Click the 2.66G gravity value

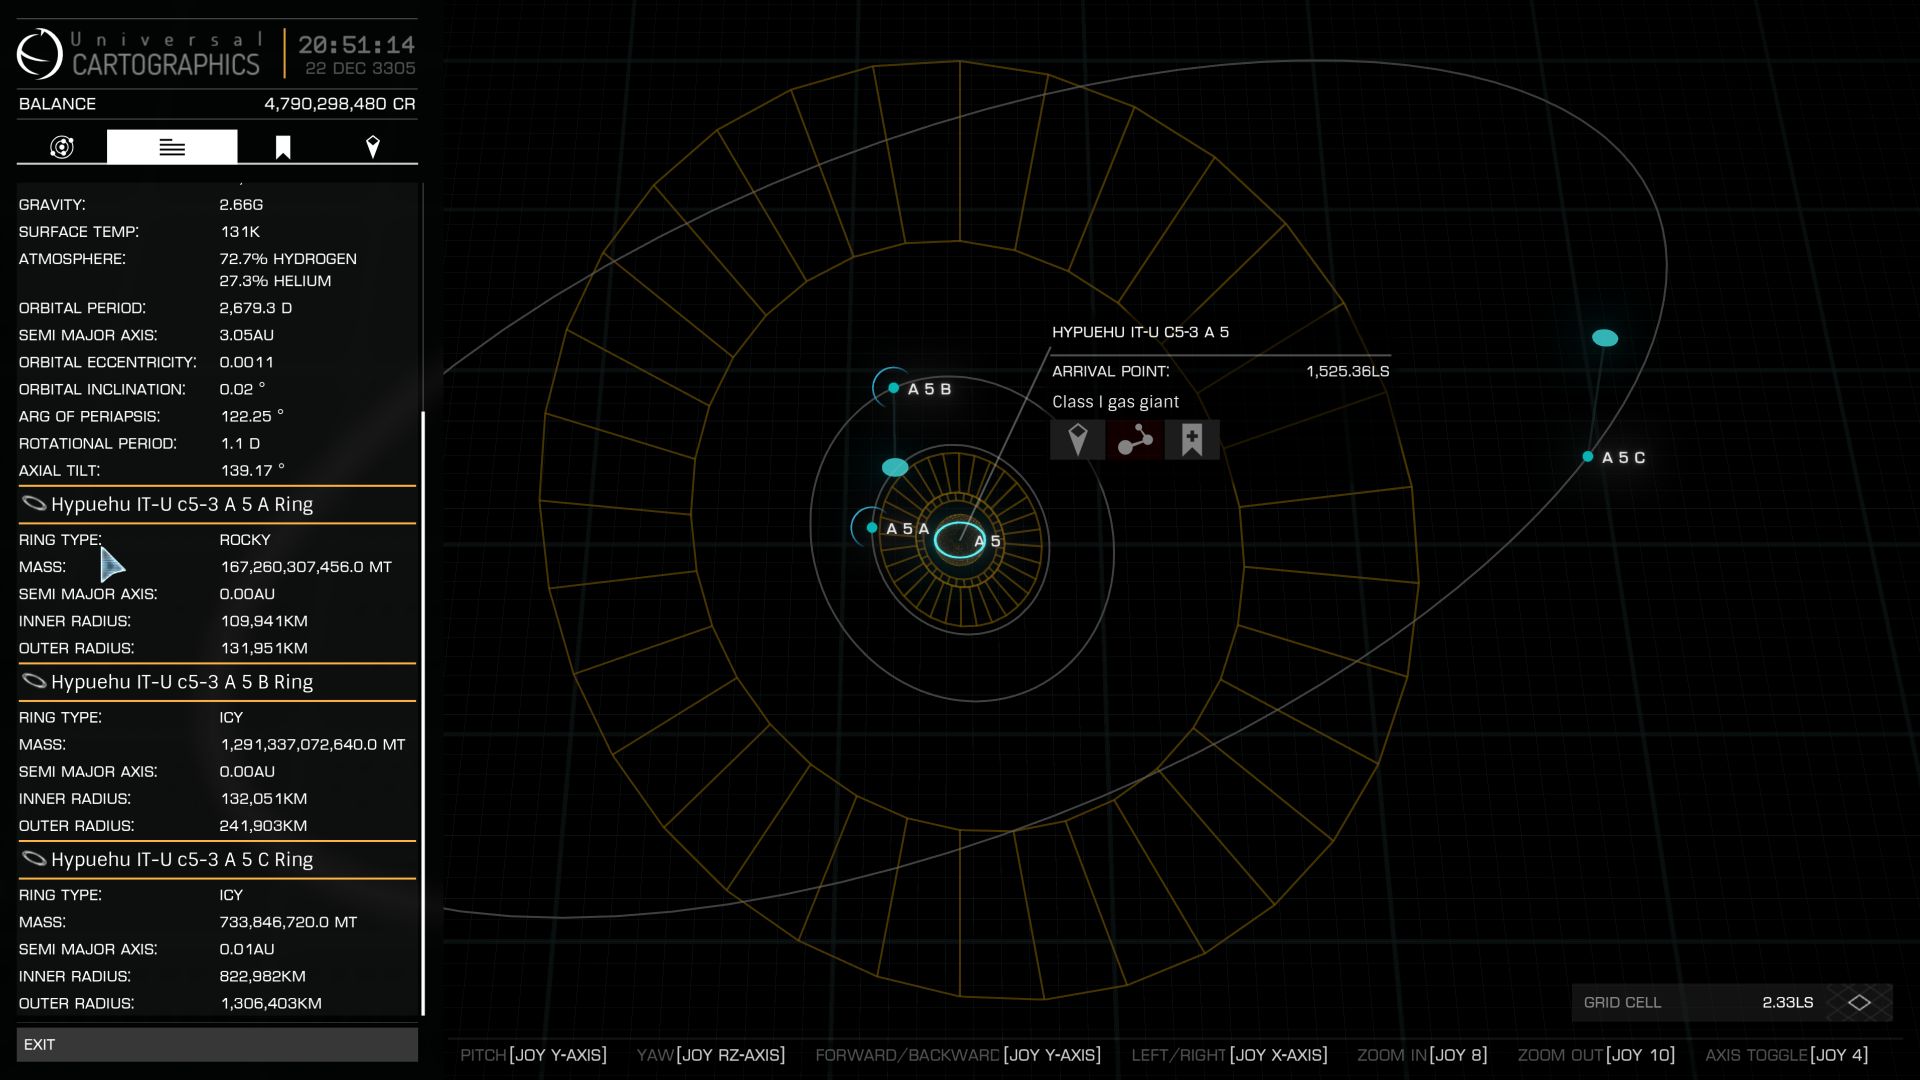(241, 204)
